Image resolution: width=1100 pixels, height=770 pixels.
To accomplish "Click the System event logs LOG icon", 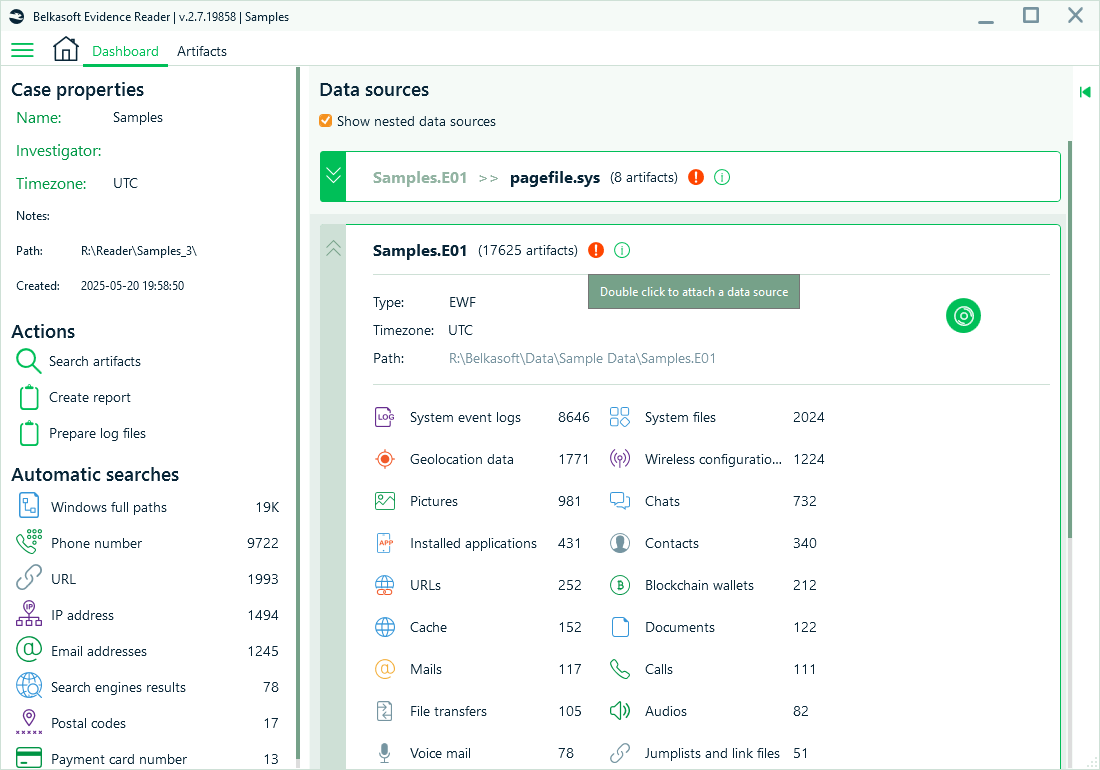I will (x=384, y=417).
